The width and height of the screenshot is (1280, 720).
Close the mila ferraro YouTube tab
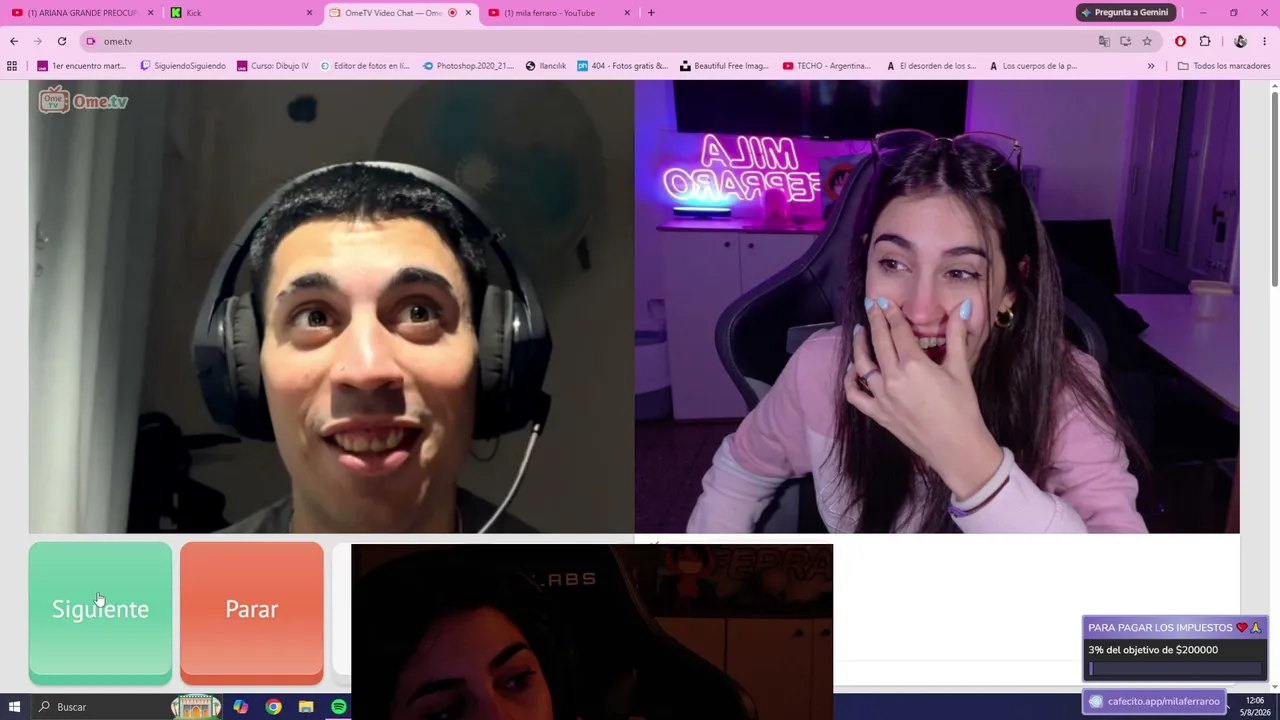click(x=627, y=13)
